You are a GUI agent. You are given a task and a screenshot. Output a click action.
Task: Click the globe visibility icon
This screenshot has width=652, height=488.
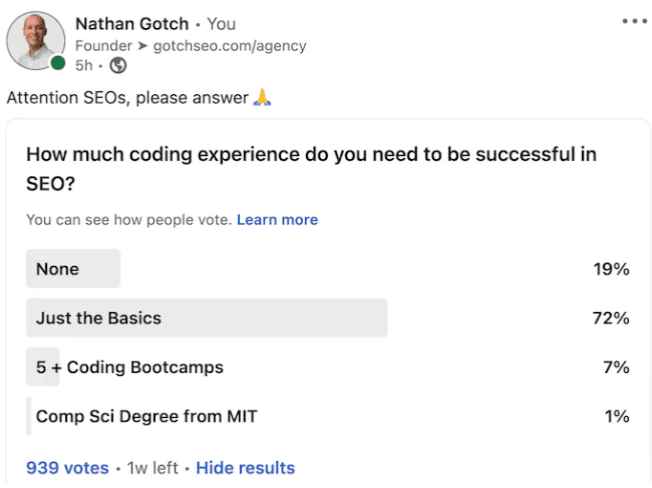[118, 66]
